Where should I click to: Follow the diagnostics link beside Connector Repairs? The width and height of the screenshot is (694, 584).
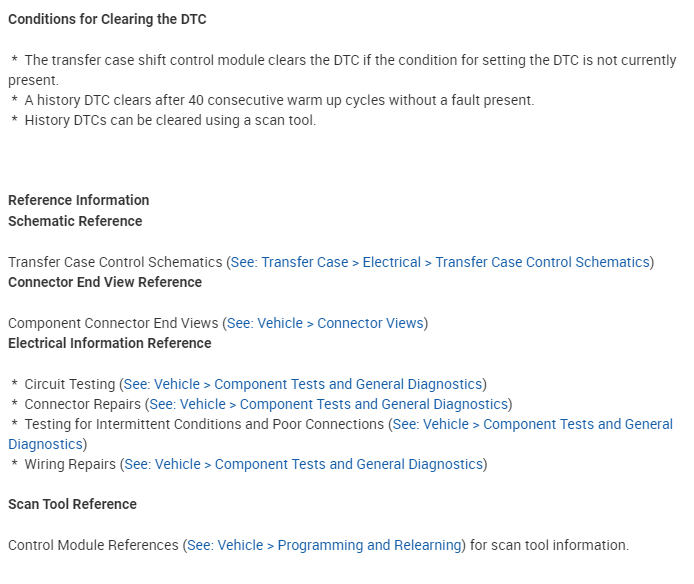coord(328,404)
